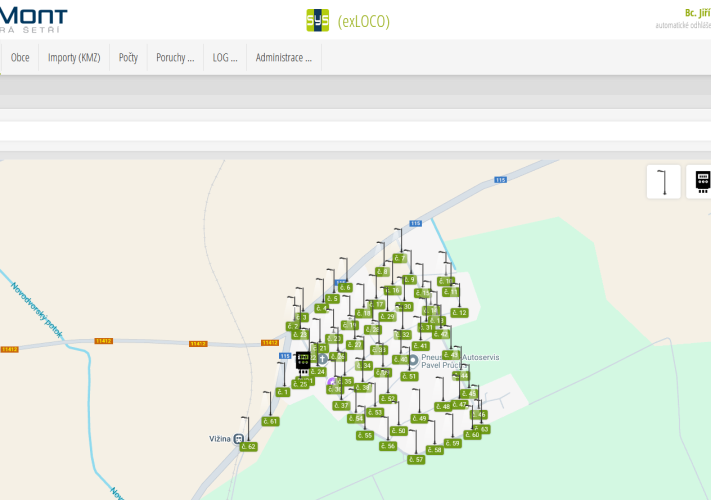Select street lamp marker č. 57
The height and width of the screenshot is (500, 711).
point(416,459)
